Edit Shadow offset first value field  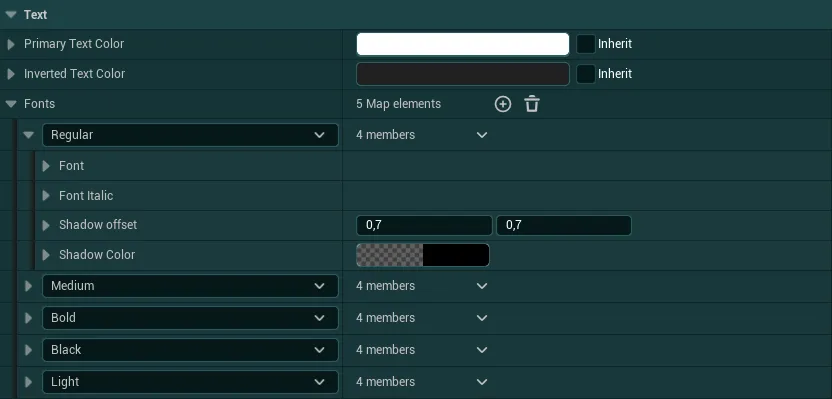click(x=424, y=225)
